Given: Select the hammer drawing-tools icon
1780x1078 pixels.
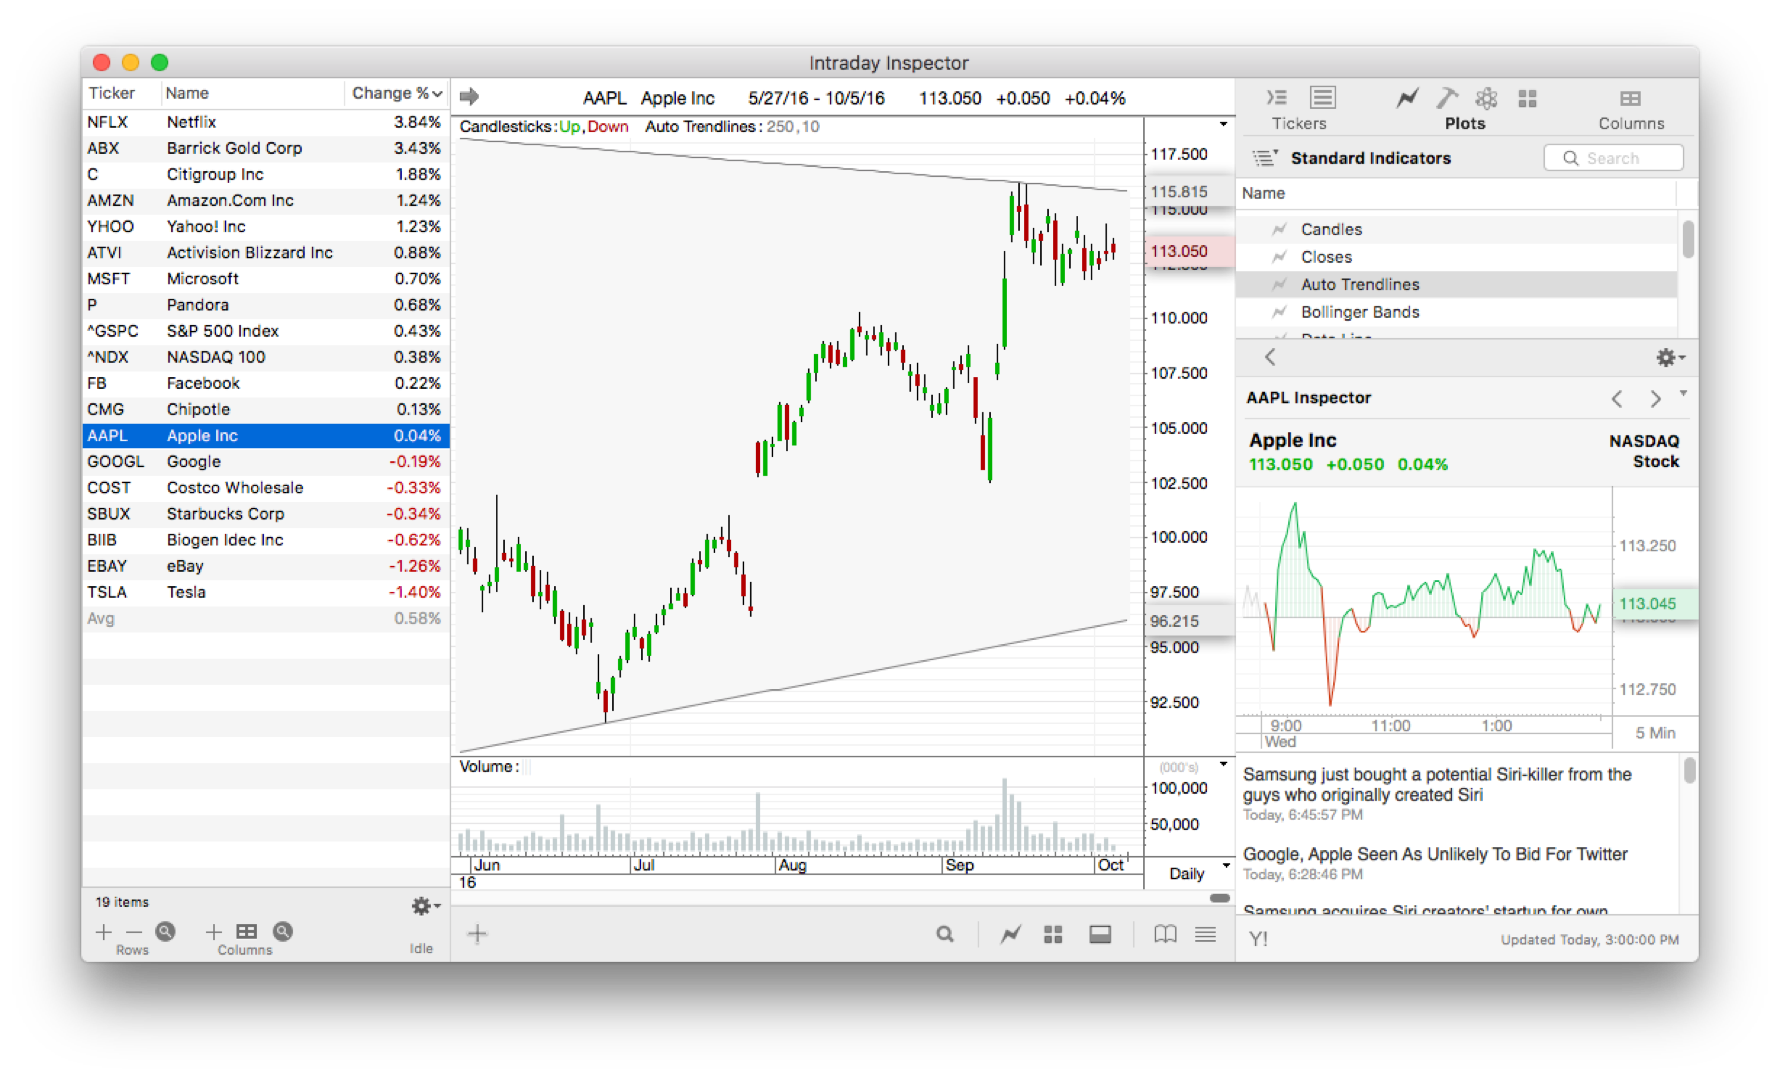Looking at the screenshot, I should click(x=1447, y=97).
